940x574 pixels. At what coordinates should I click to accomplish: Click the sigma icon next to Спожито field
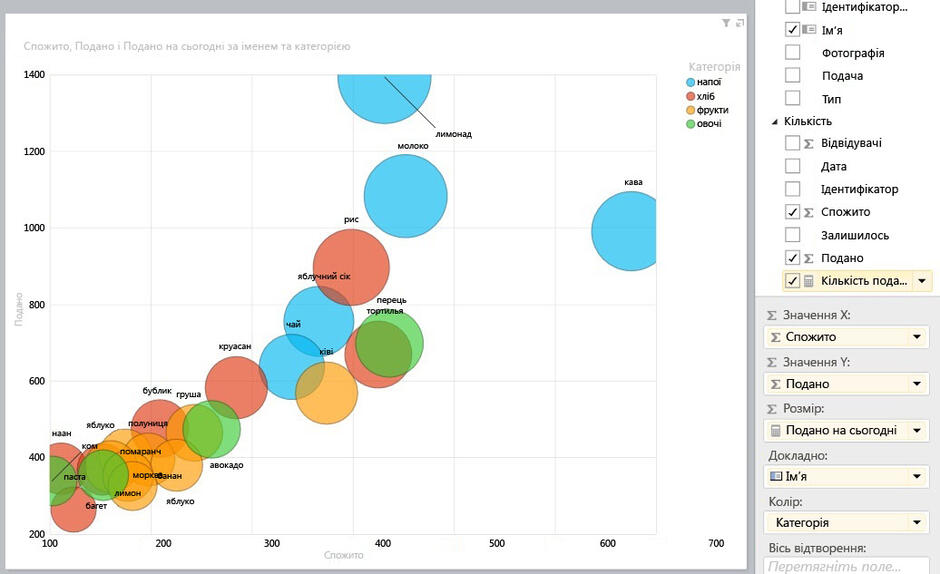click(x=809, y=212)
